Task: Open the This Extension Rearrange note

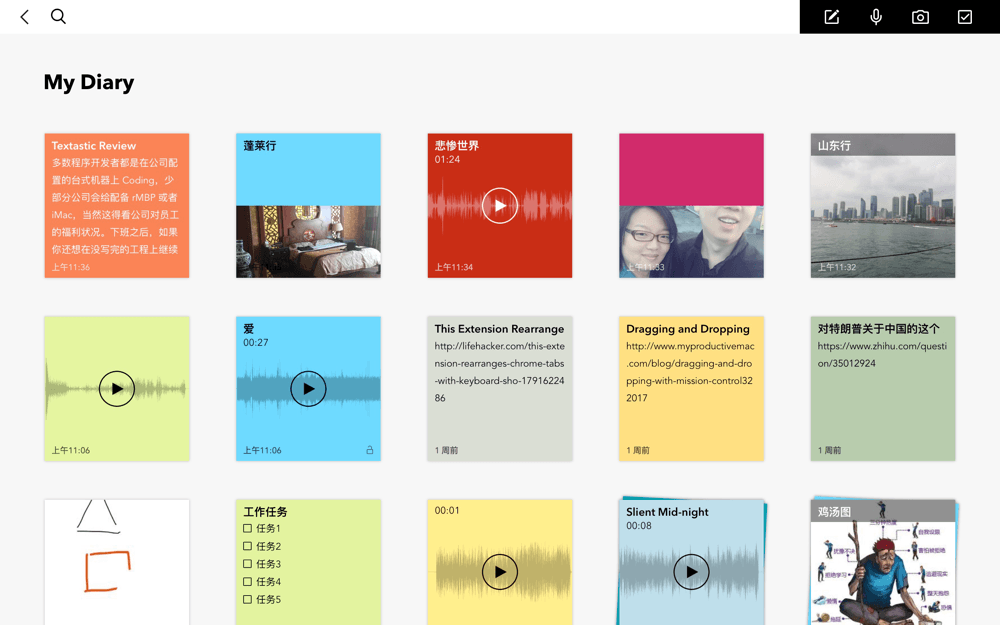Action: click(500, 389)
